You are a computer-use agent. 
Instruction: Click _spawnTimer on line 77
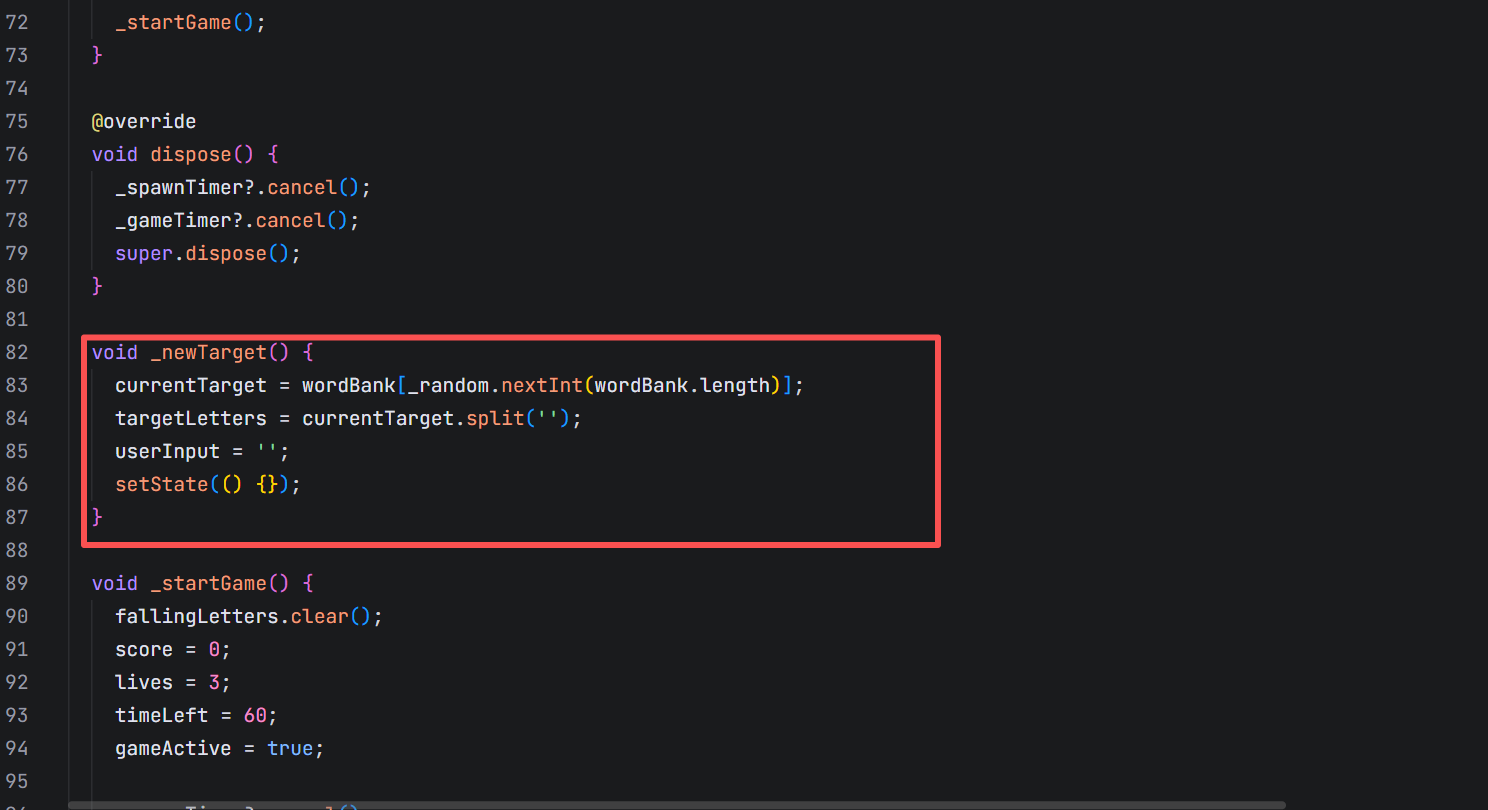point(179,187)
